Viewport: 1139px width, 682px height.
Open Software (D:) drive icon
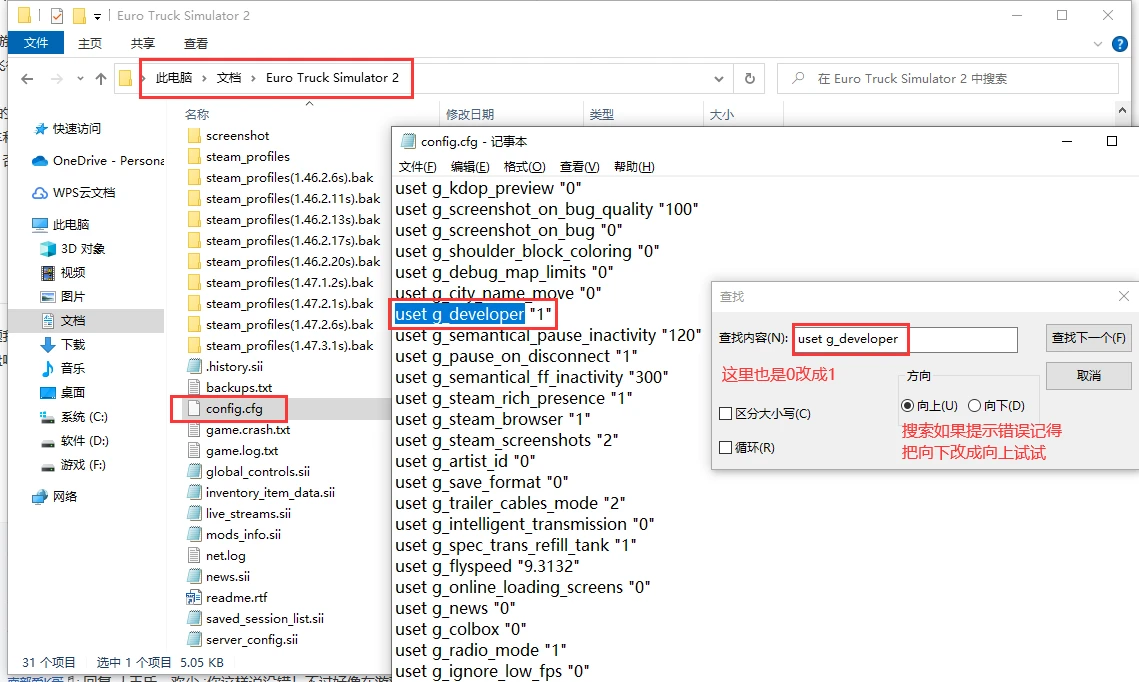48,442
